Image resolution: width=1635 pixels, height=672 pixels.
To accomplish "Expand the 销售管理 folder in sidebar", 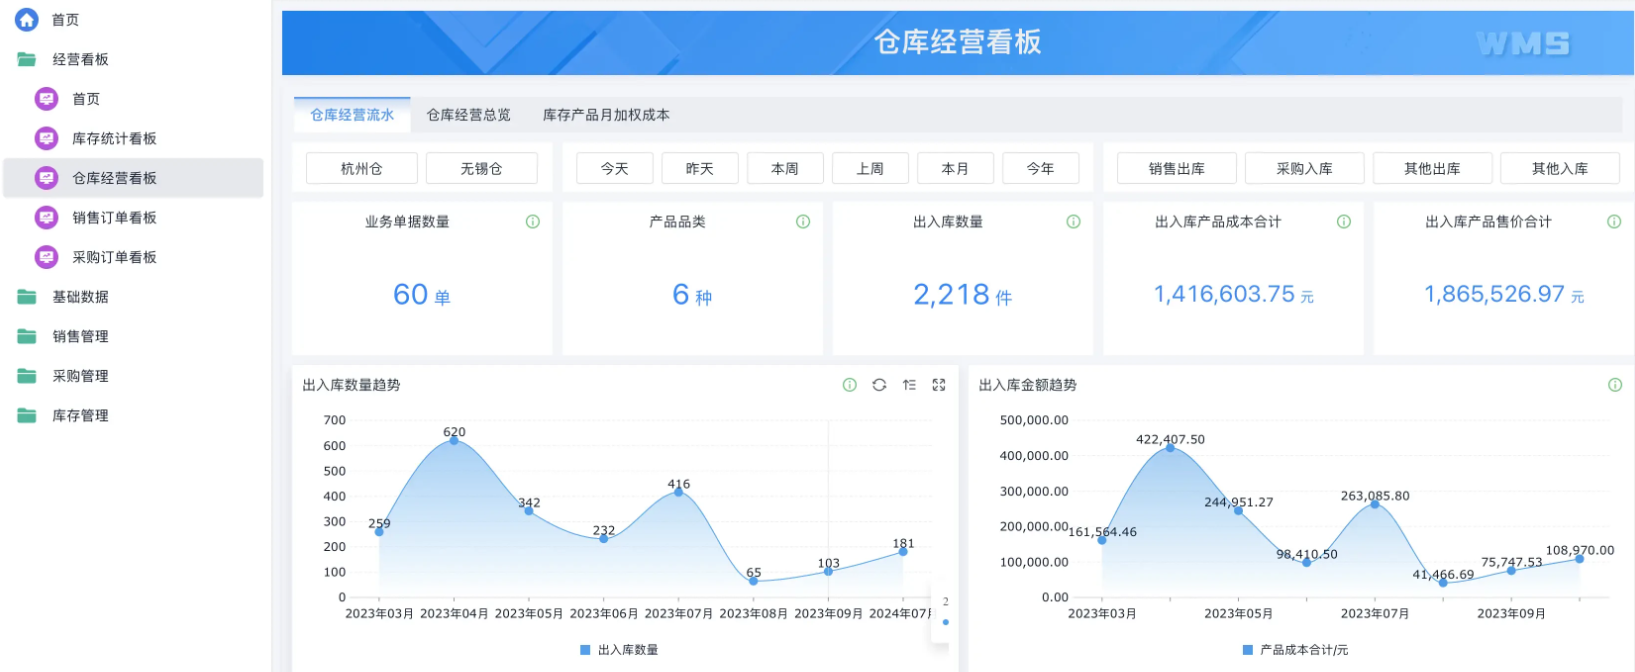I will 80,336.
